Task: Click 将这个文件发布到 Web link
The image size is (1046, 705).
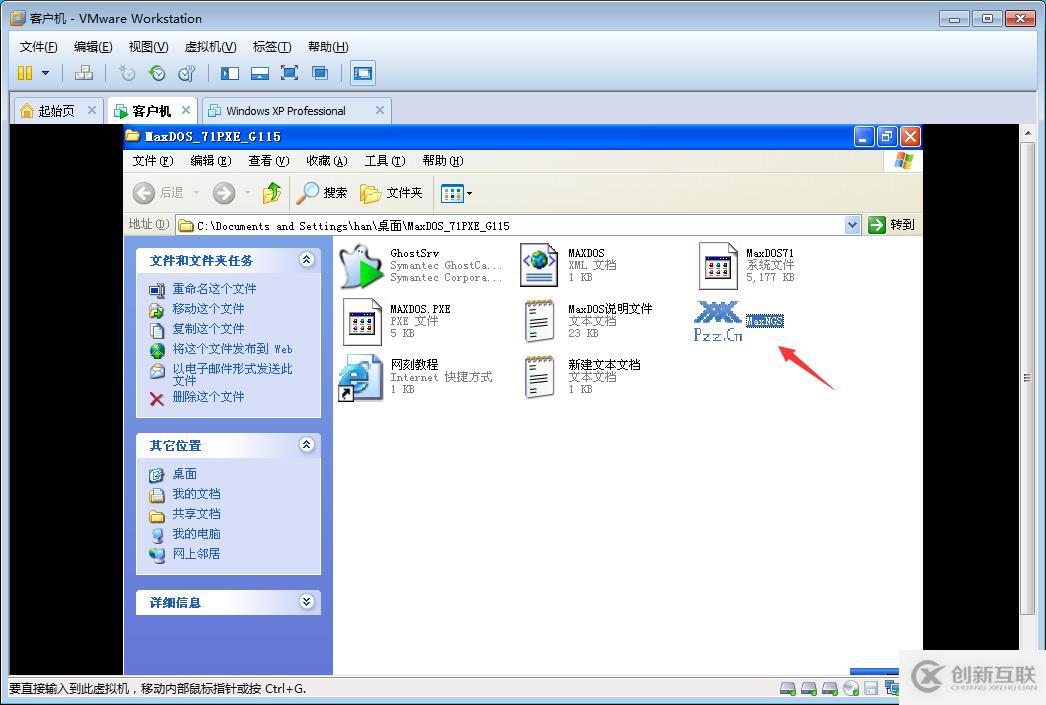Action: [x=232, y=349]
